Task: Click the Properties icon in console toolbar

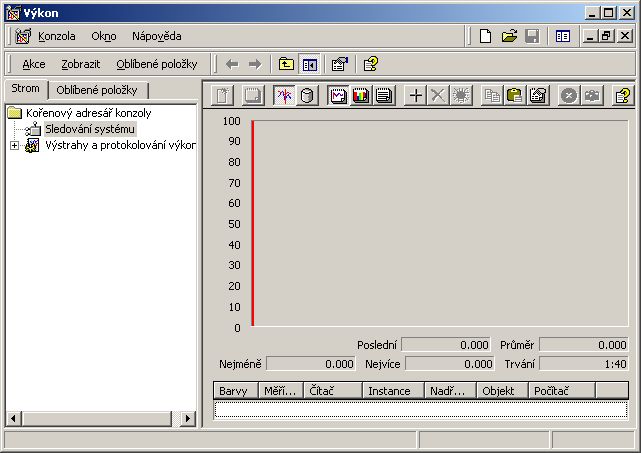Action: [340, 64]
